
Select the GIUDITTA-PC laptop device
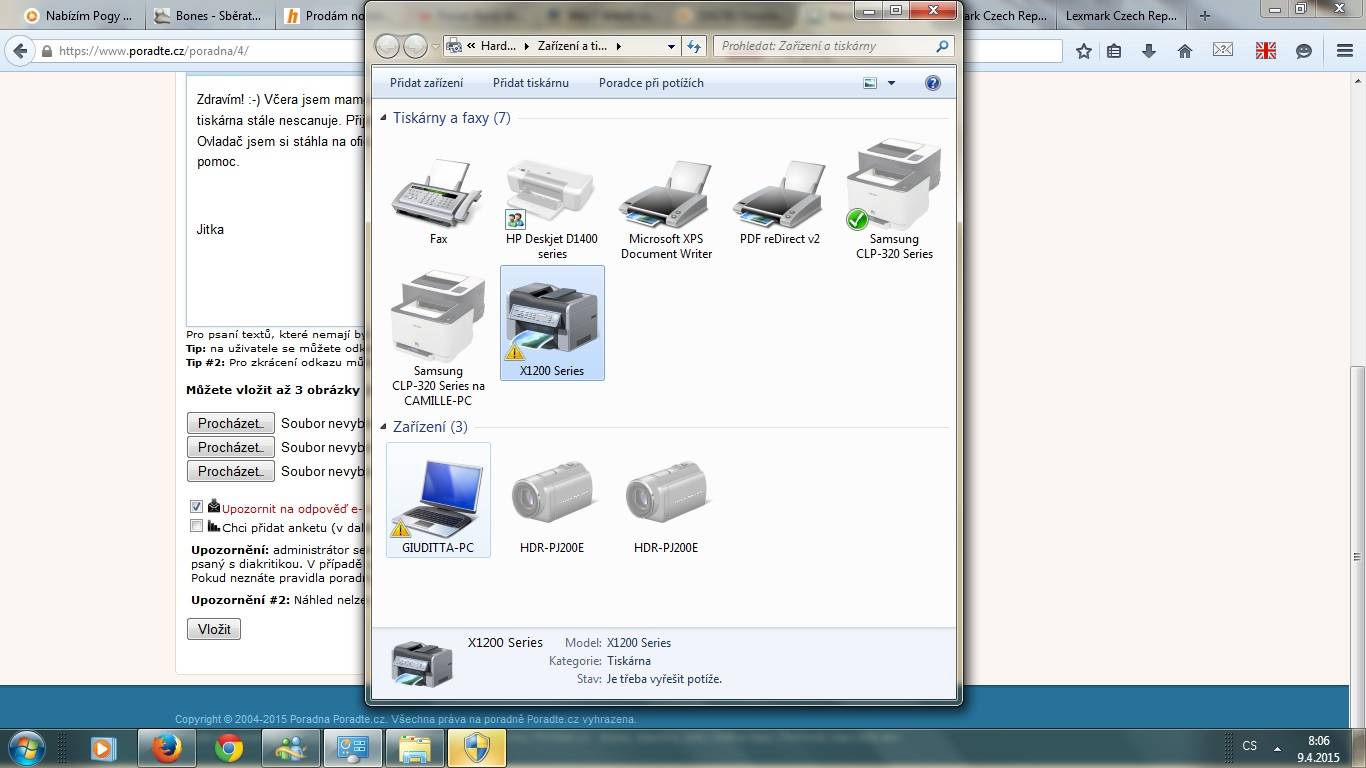(438, 500)
